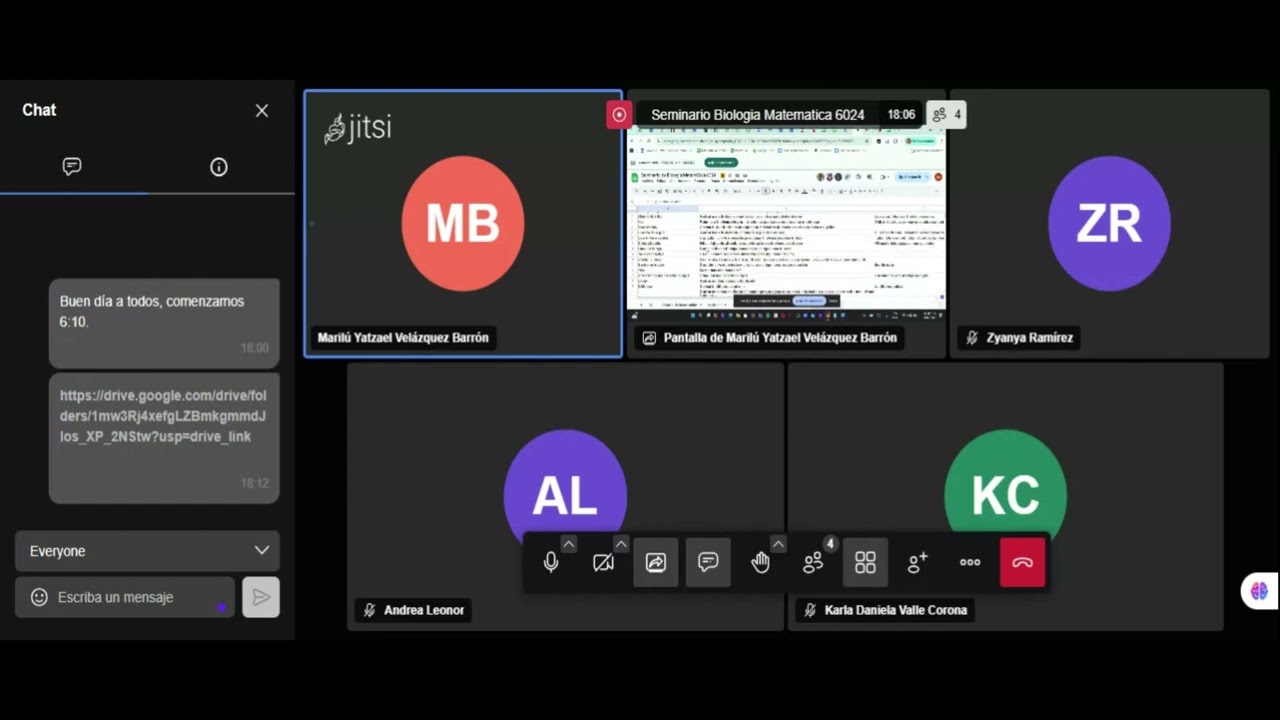Image resolution: width=1280 pixels, height=720 pixels.
Task: Toggle the chat panel from toolbar
Action: [708, 562]
